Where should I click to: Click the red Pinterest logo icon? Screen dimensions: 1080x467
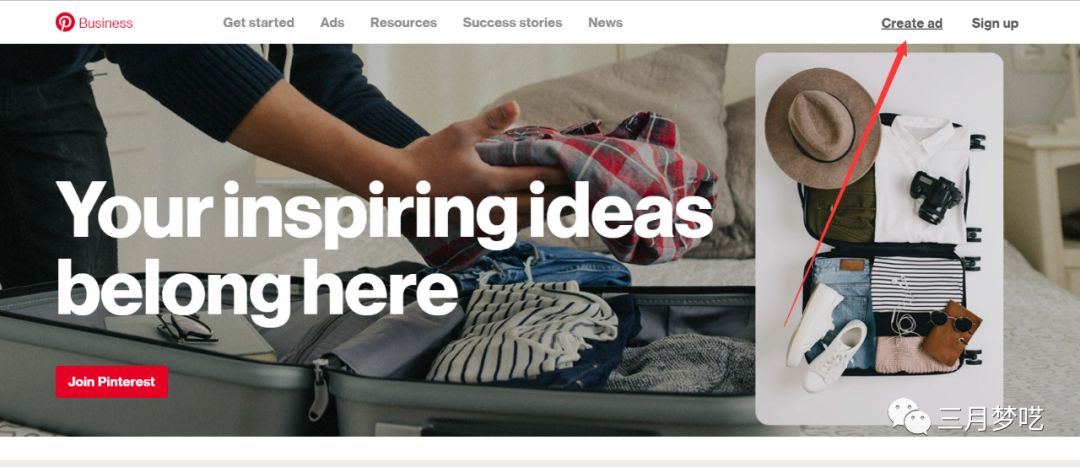click(x=65, y=22)
